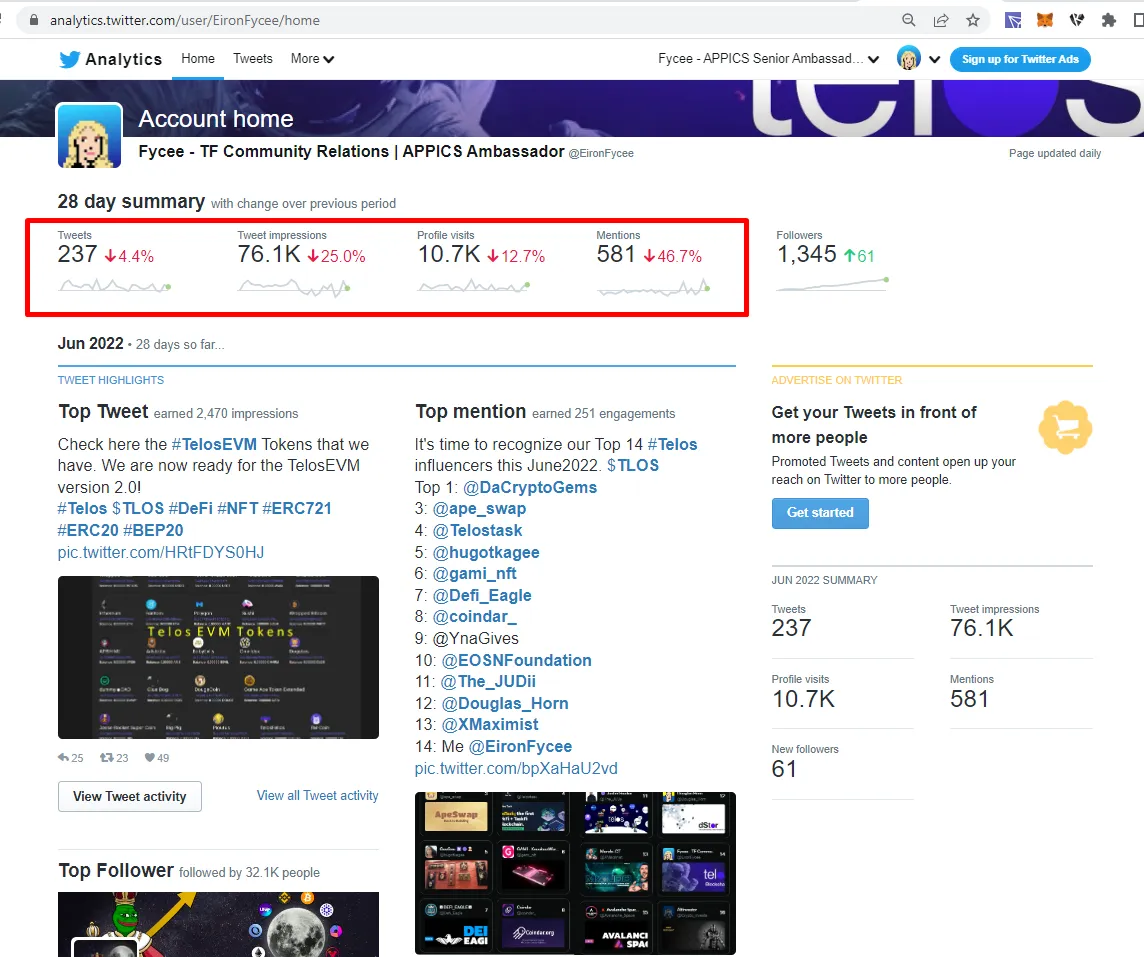The width and height of the screenshot is (1144, 957).
Task: Open the @EironFycee mention link
Action: (x=520, y=746)
